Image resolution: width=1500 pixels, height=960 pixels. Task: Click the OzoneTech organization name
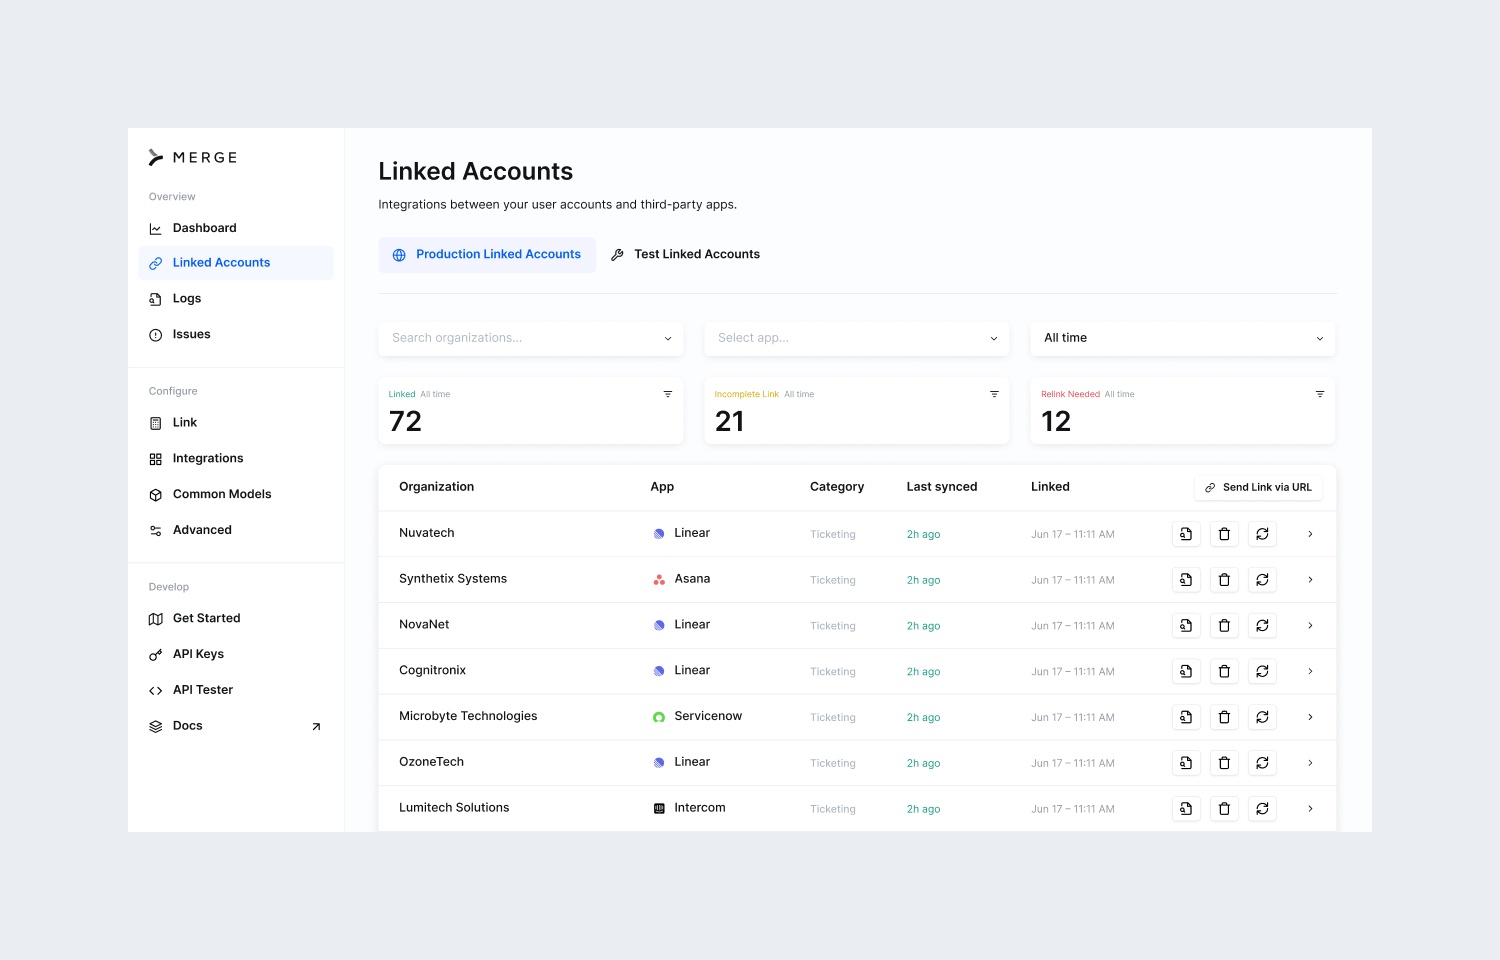click(432, 762)
